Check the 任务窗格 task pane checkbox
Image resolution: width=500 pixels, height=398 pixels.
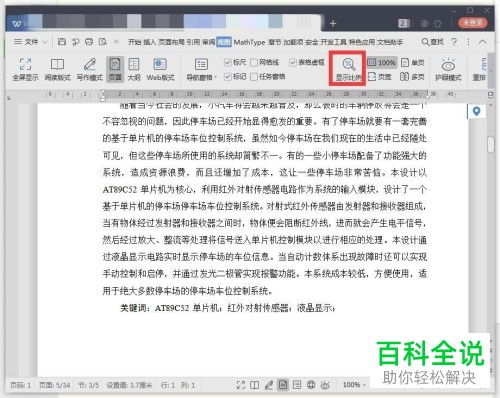[254, 77]
